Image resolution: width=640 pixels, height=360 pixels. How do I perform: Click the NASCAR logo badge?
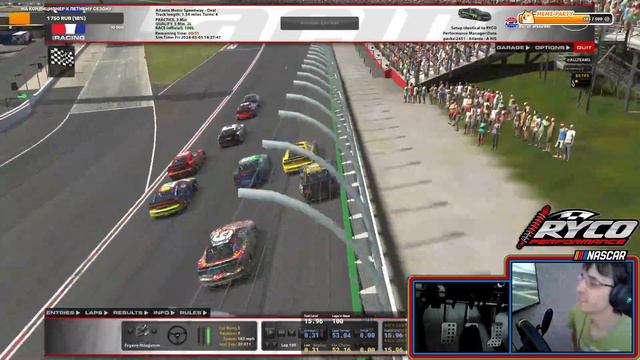coord(600,256)
